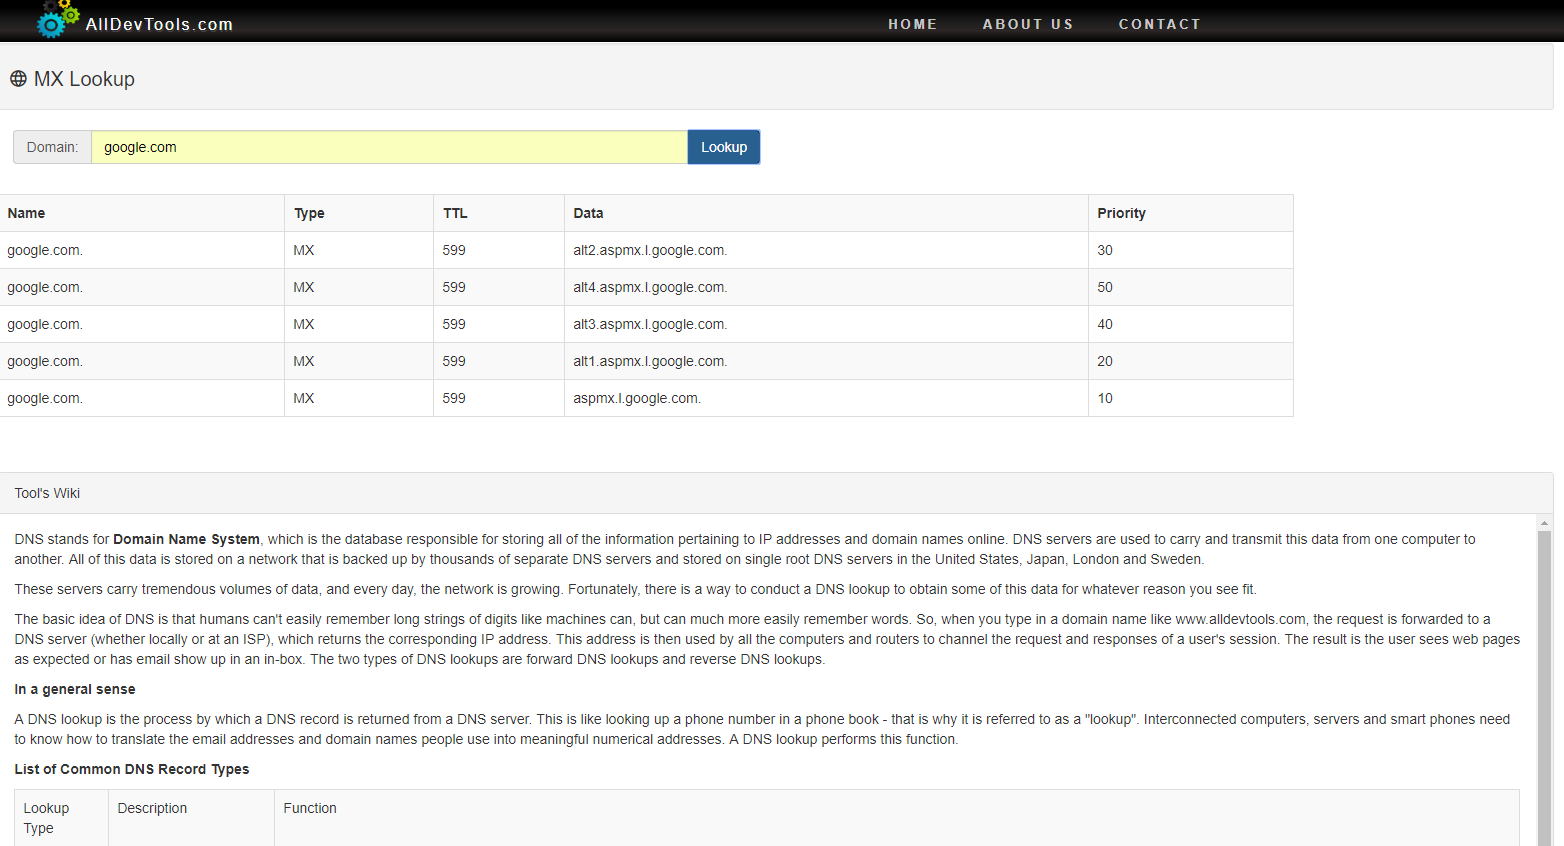The image size is (1564, 846).
Task: Click the Description column header in wiki table
Action: pyautogui.click(x=191, y=818)
